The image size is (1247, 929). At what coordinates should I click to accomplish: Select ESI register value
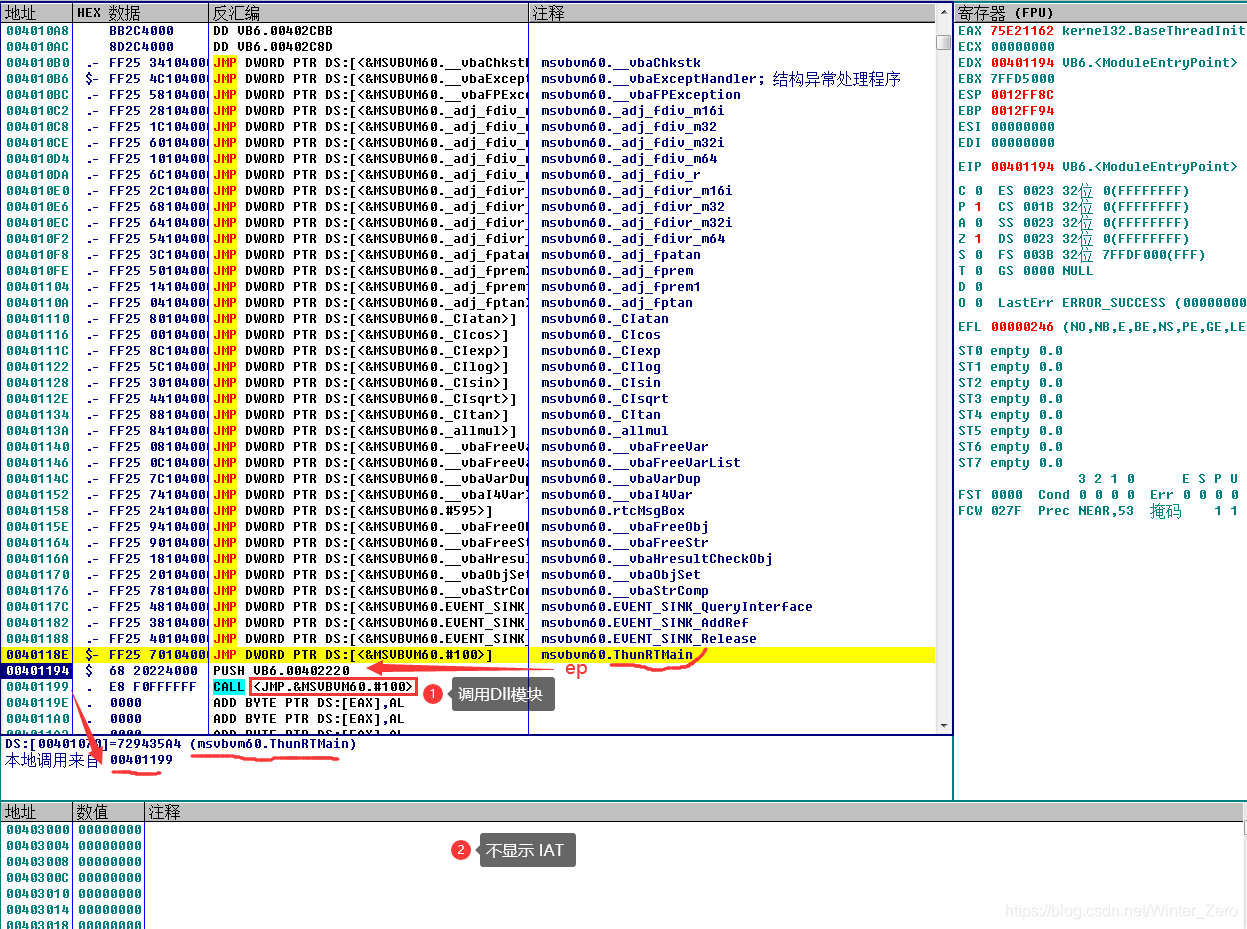click(x=1022, y=127)
